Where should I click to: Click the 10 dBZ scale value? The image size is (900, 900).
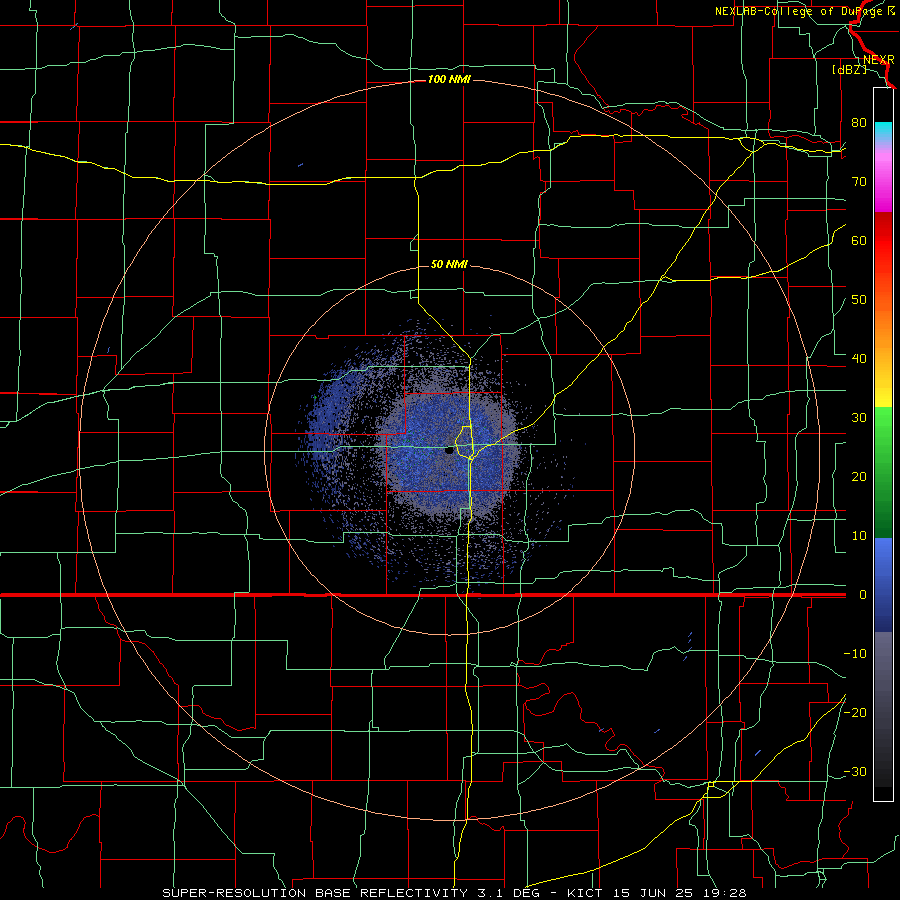pyautogui.click(x=859, y=536)
